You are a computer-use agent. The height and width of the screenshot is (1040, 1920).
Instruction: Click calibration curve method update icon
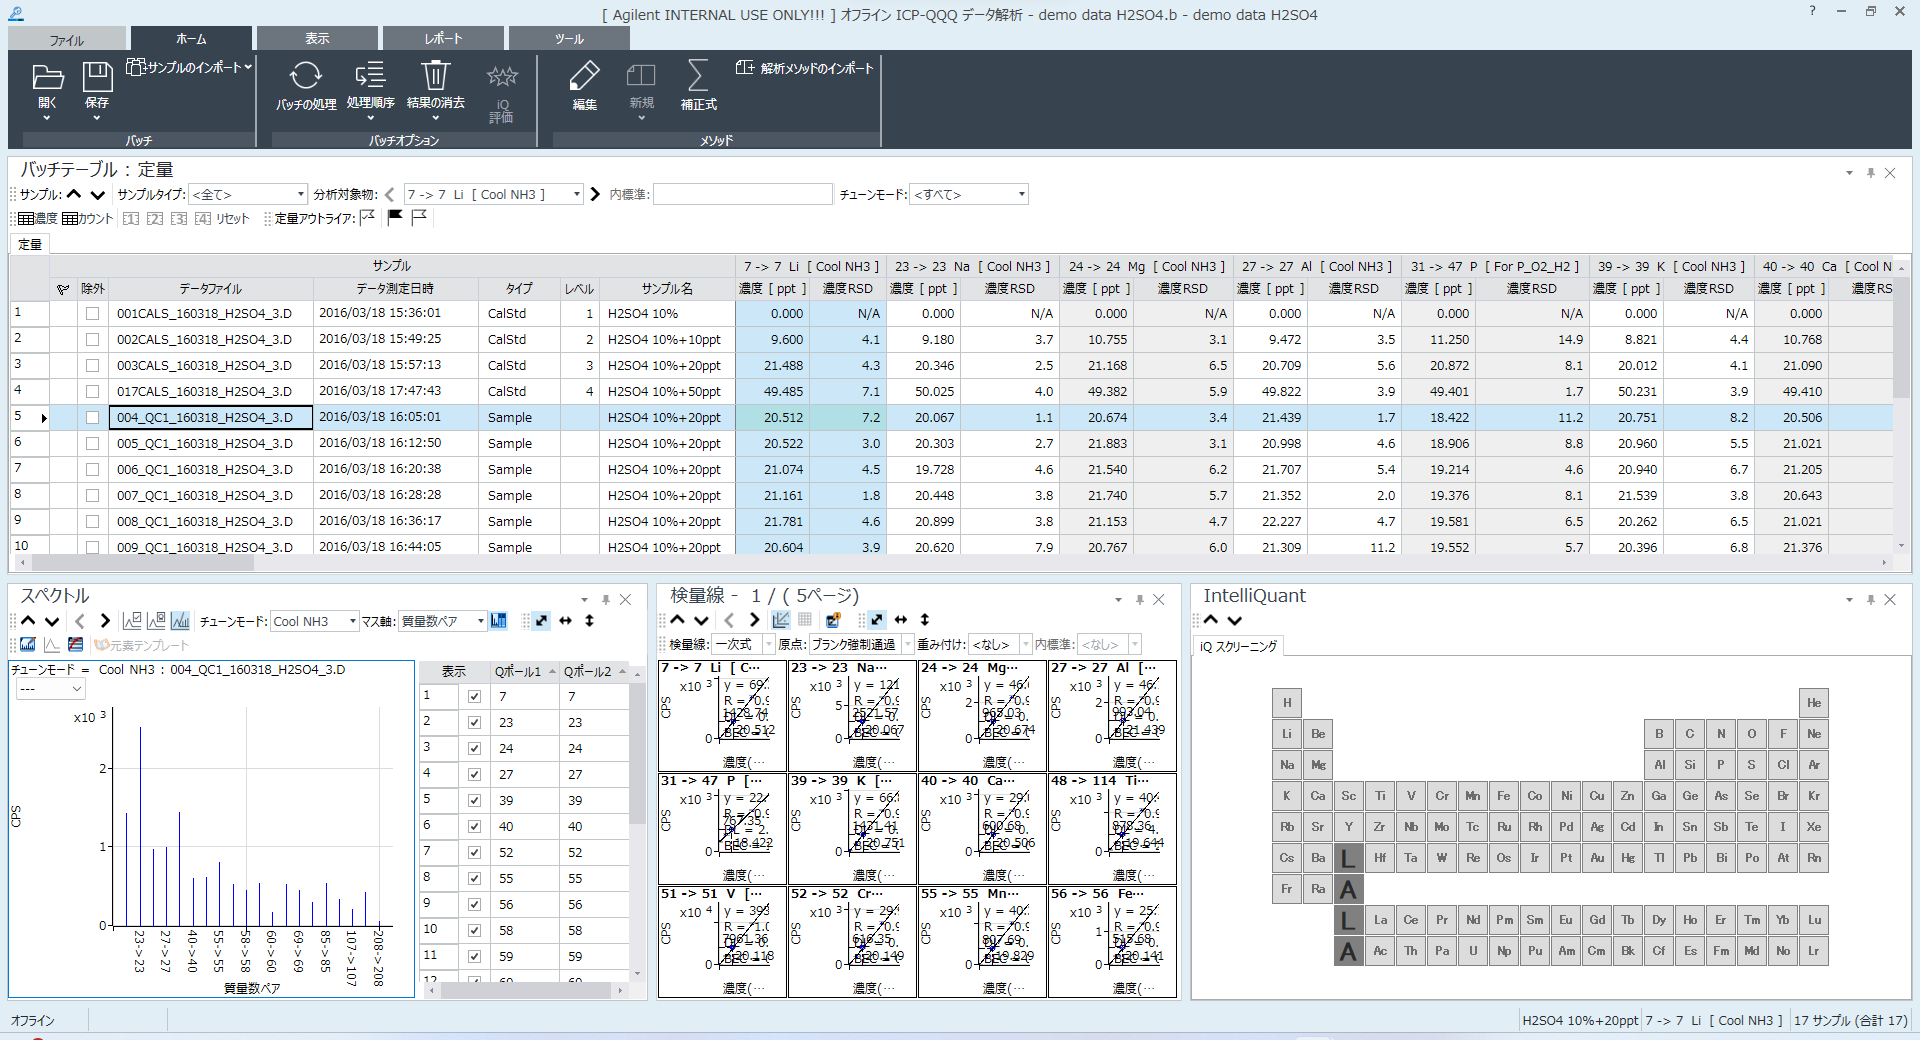[x=832, y=620]
